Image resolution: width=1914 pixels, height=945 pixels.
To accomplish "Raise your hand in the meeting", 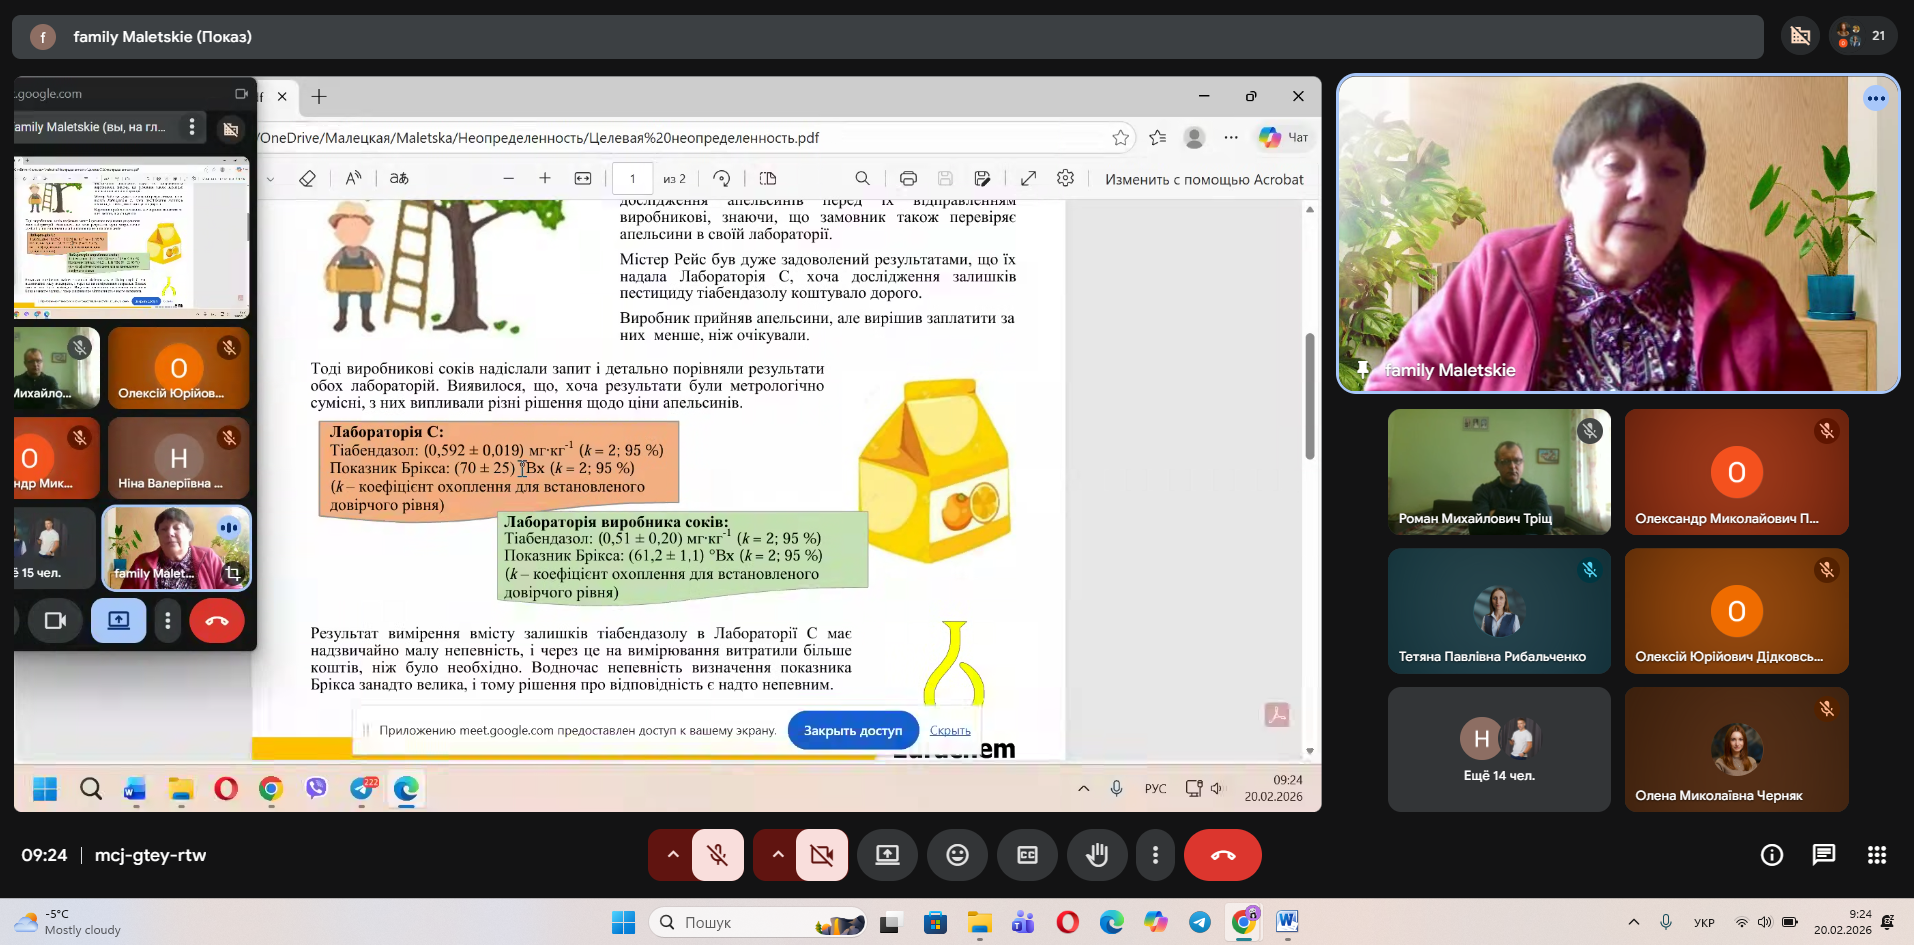I will tap(1097, 855).
